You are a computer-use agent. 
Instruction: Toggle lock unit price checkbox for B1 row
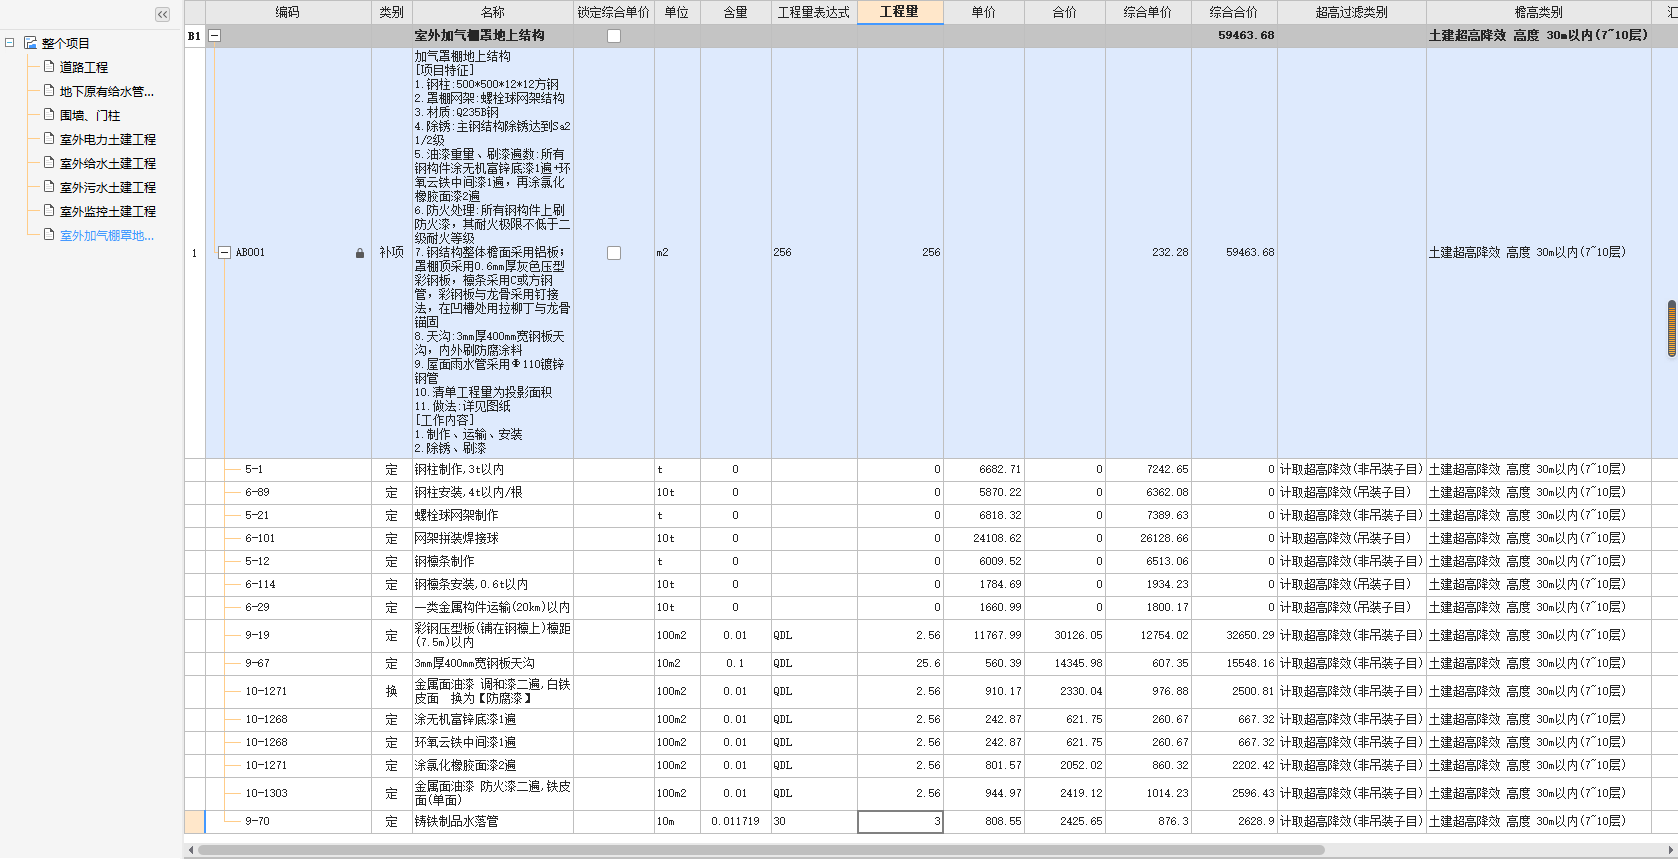coord(614,36)
